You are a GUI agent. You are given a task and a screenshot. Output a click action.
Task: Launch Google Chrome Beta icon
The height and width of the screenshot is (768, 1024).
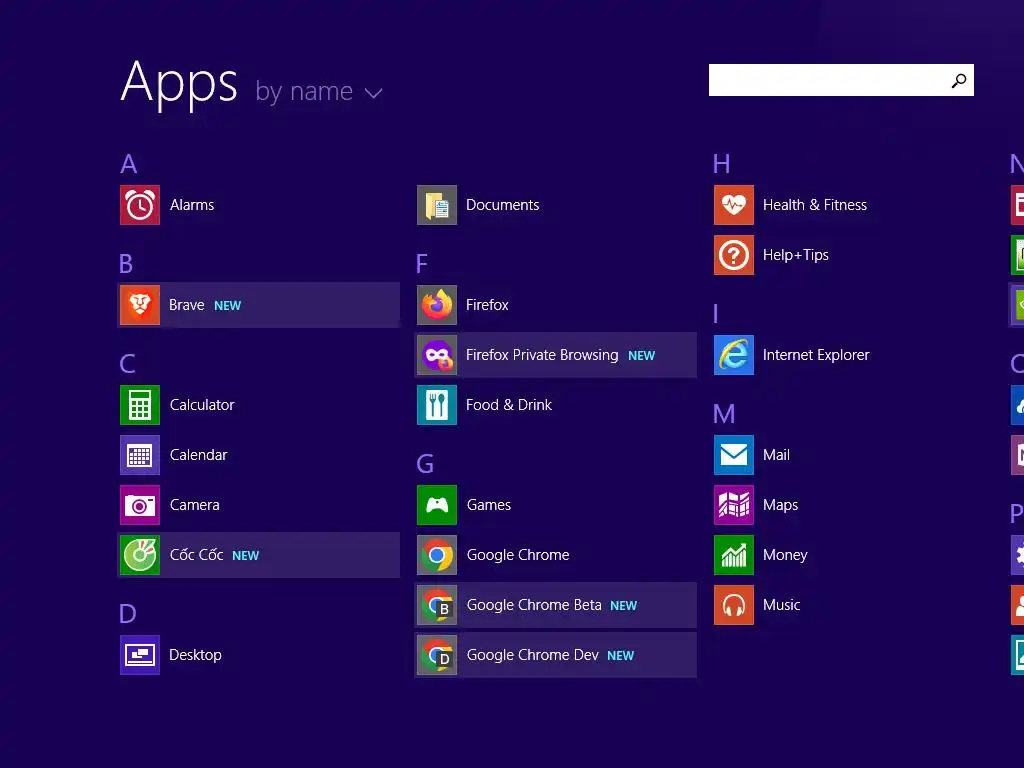pos(437,605)
